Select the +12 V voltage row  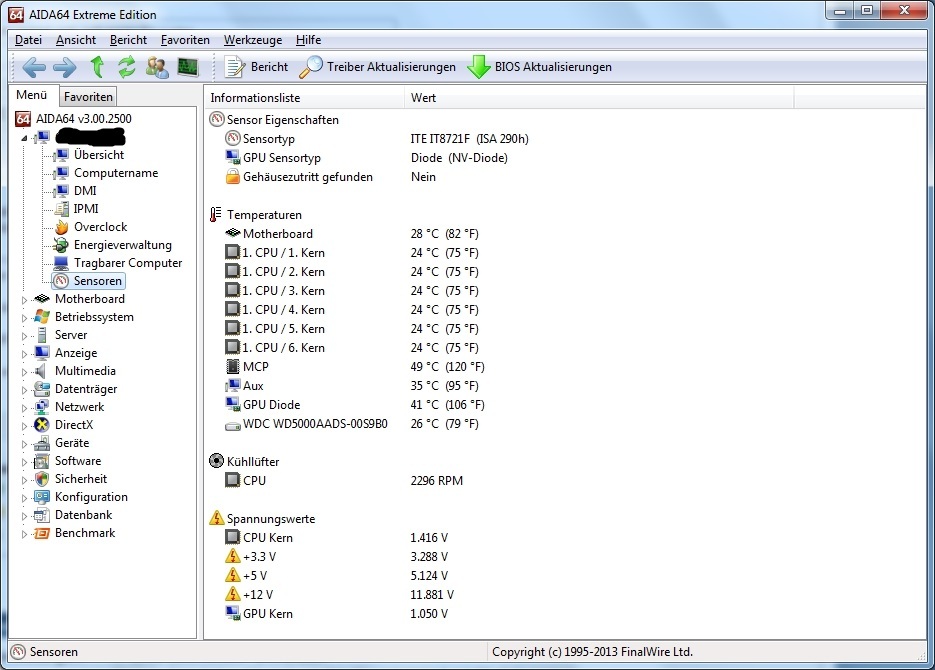click(x=340, y=595)
